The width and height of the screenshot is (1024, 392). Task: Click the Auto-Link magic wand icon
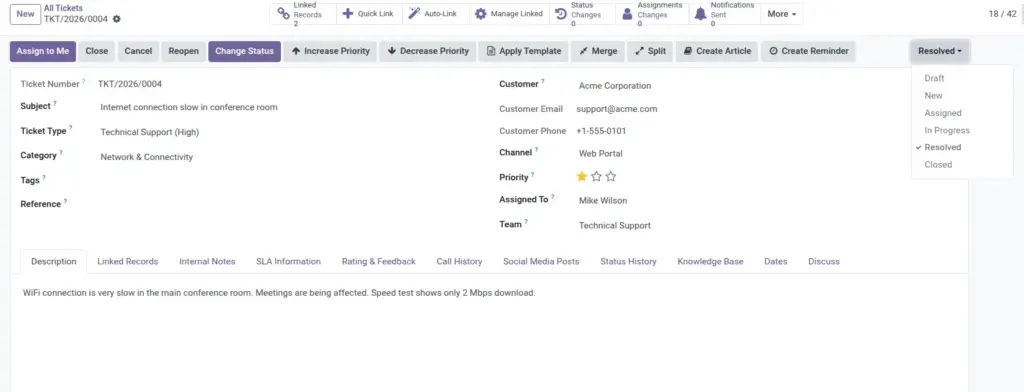pyautogui.click(x=414, y=14)
